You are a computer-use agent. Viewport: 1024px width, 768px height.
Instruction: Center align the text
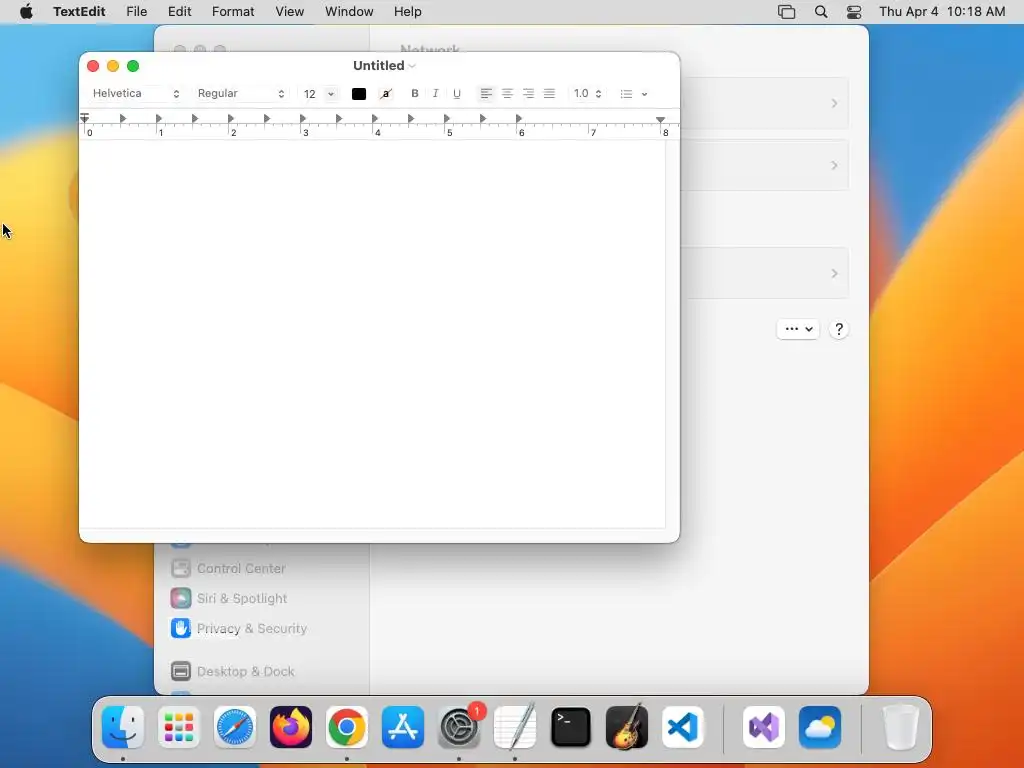(507, 93)
